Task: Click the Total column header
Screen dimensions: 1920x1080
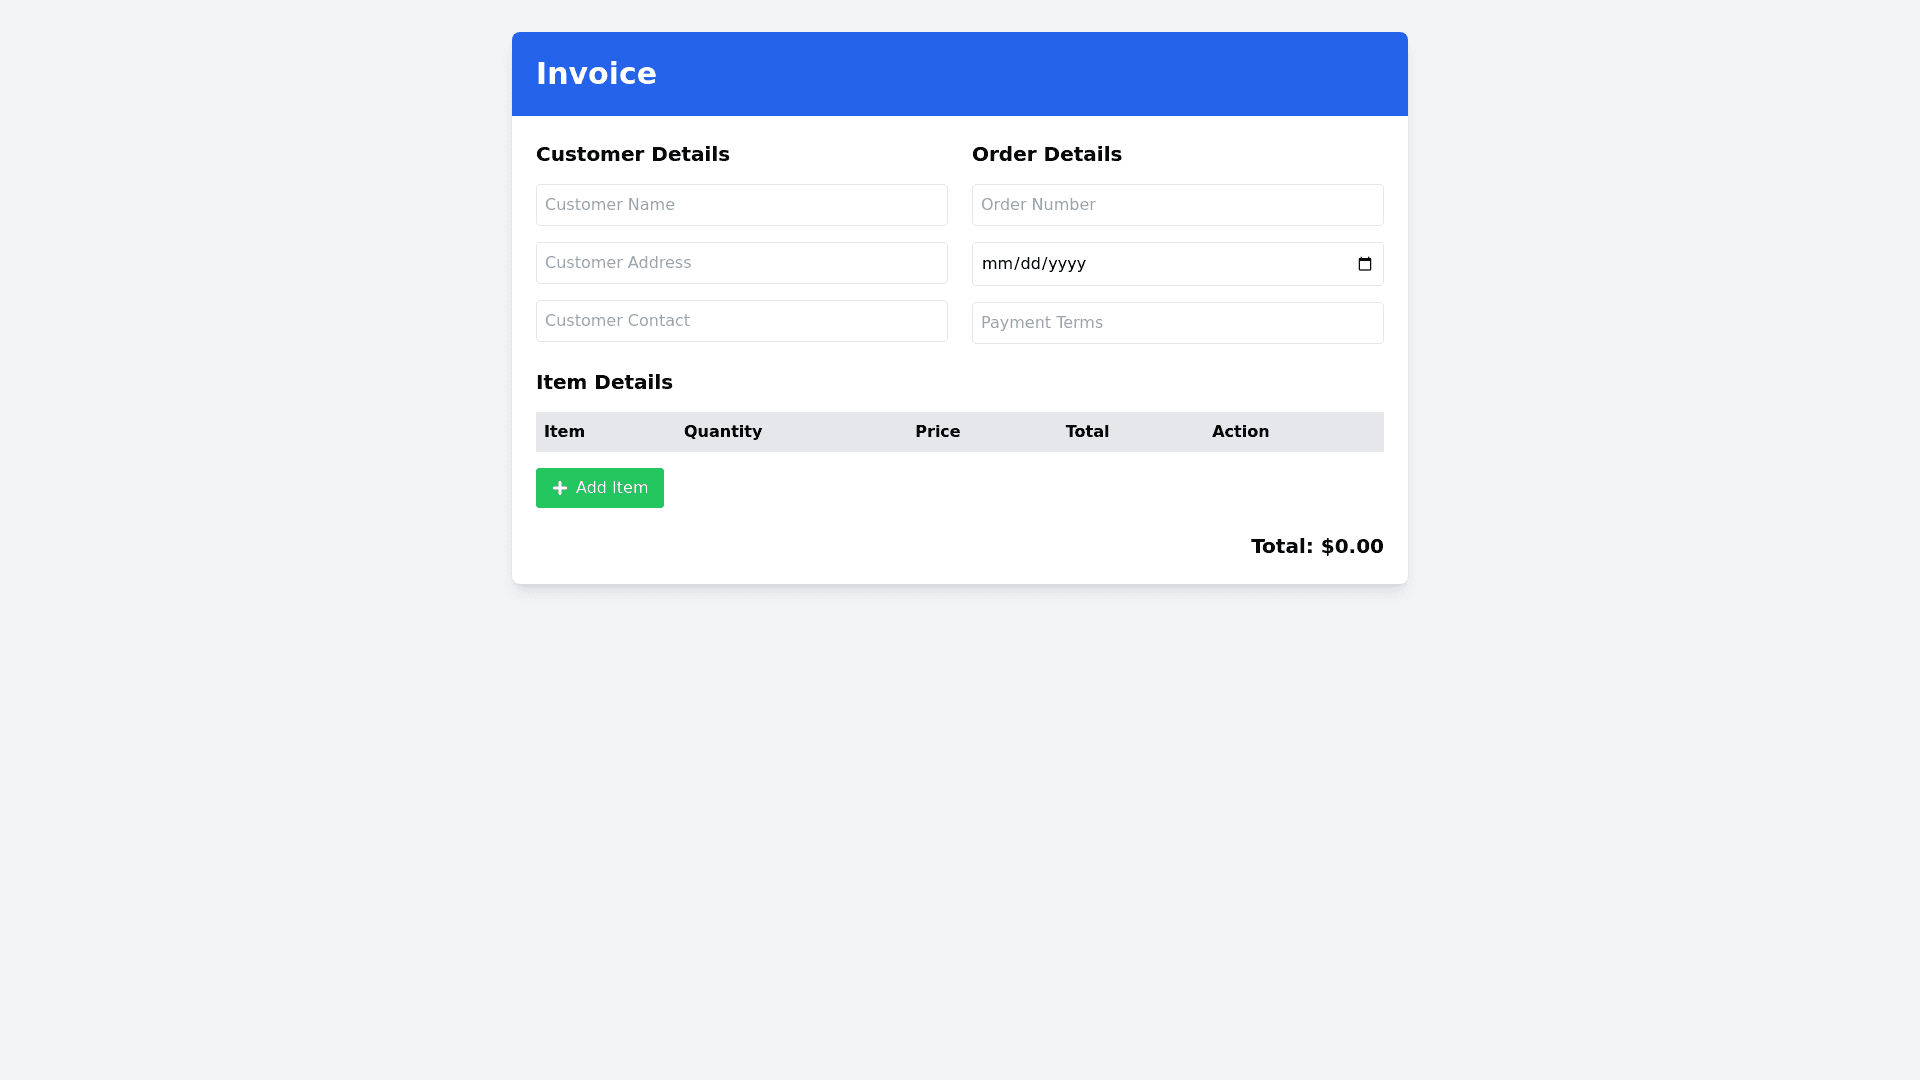Action: [1087, 432]
